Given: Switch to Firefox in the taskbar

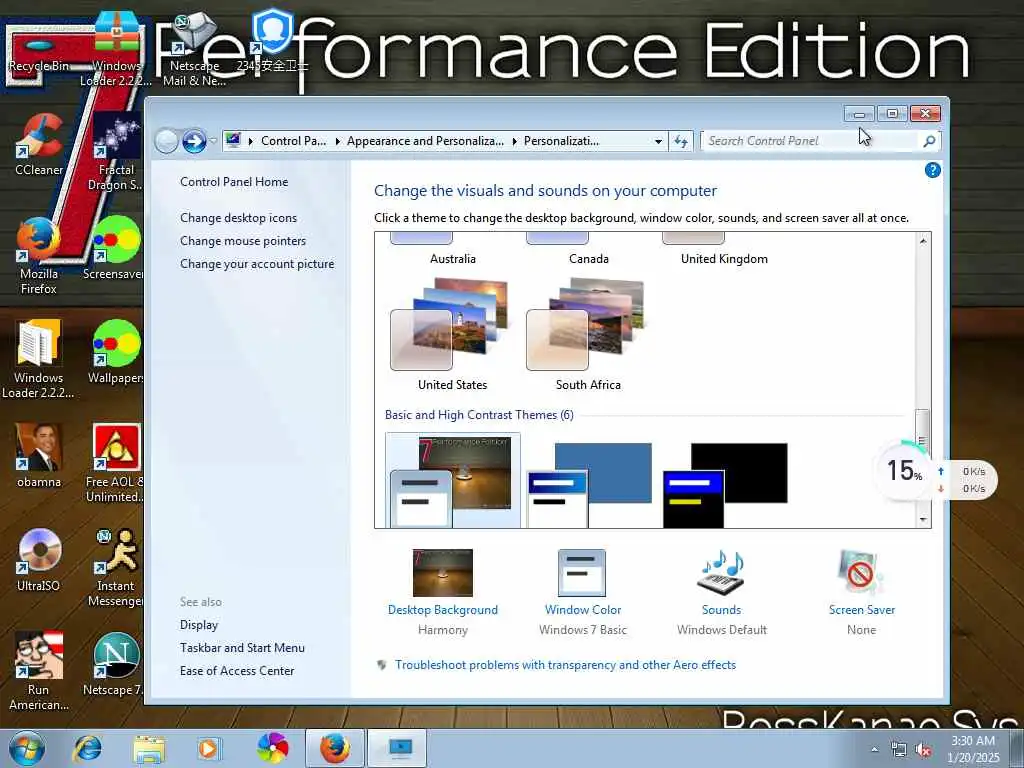Looking at the screenshot, I should [x=334, y=748].
